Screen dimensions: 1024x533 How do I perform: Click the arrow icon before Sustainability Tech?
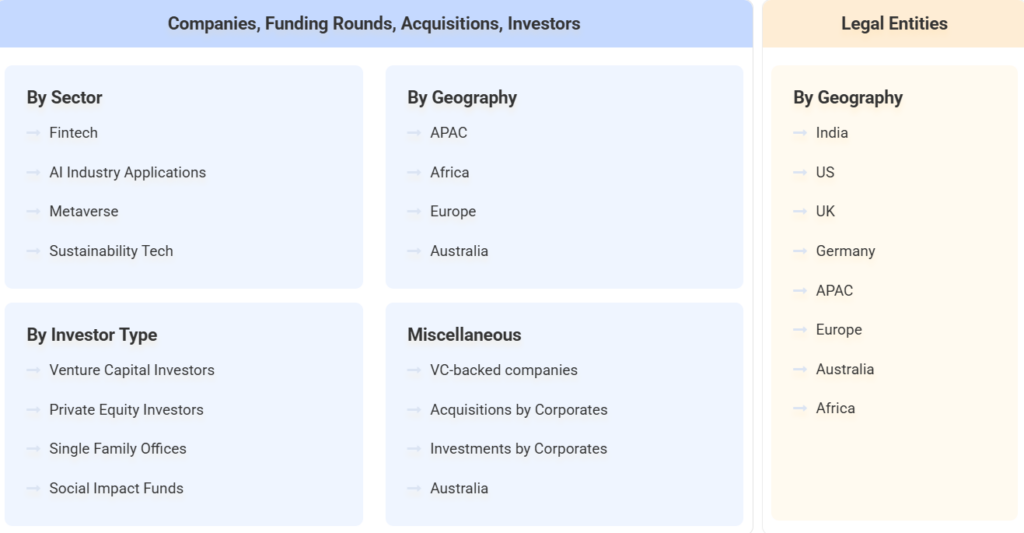34,251
